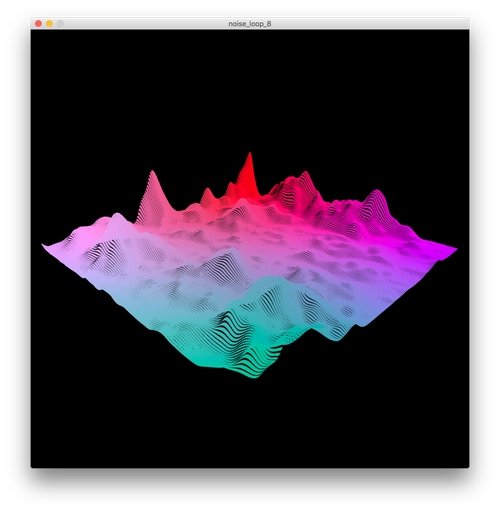The width and height of the screenshot is (500, 512).
Task: Click the grayed-out zoom window button
Action: (60, 24)
